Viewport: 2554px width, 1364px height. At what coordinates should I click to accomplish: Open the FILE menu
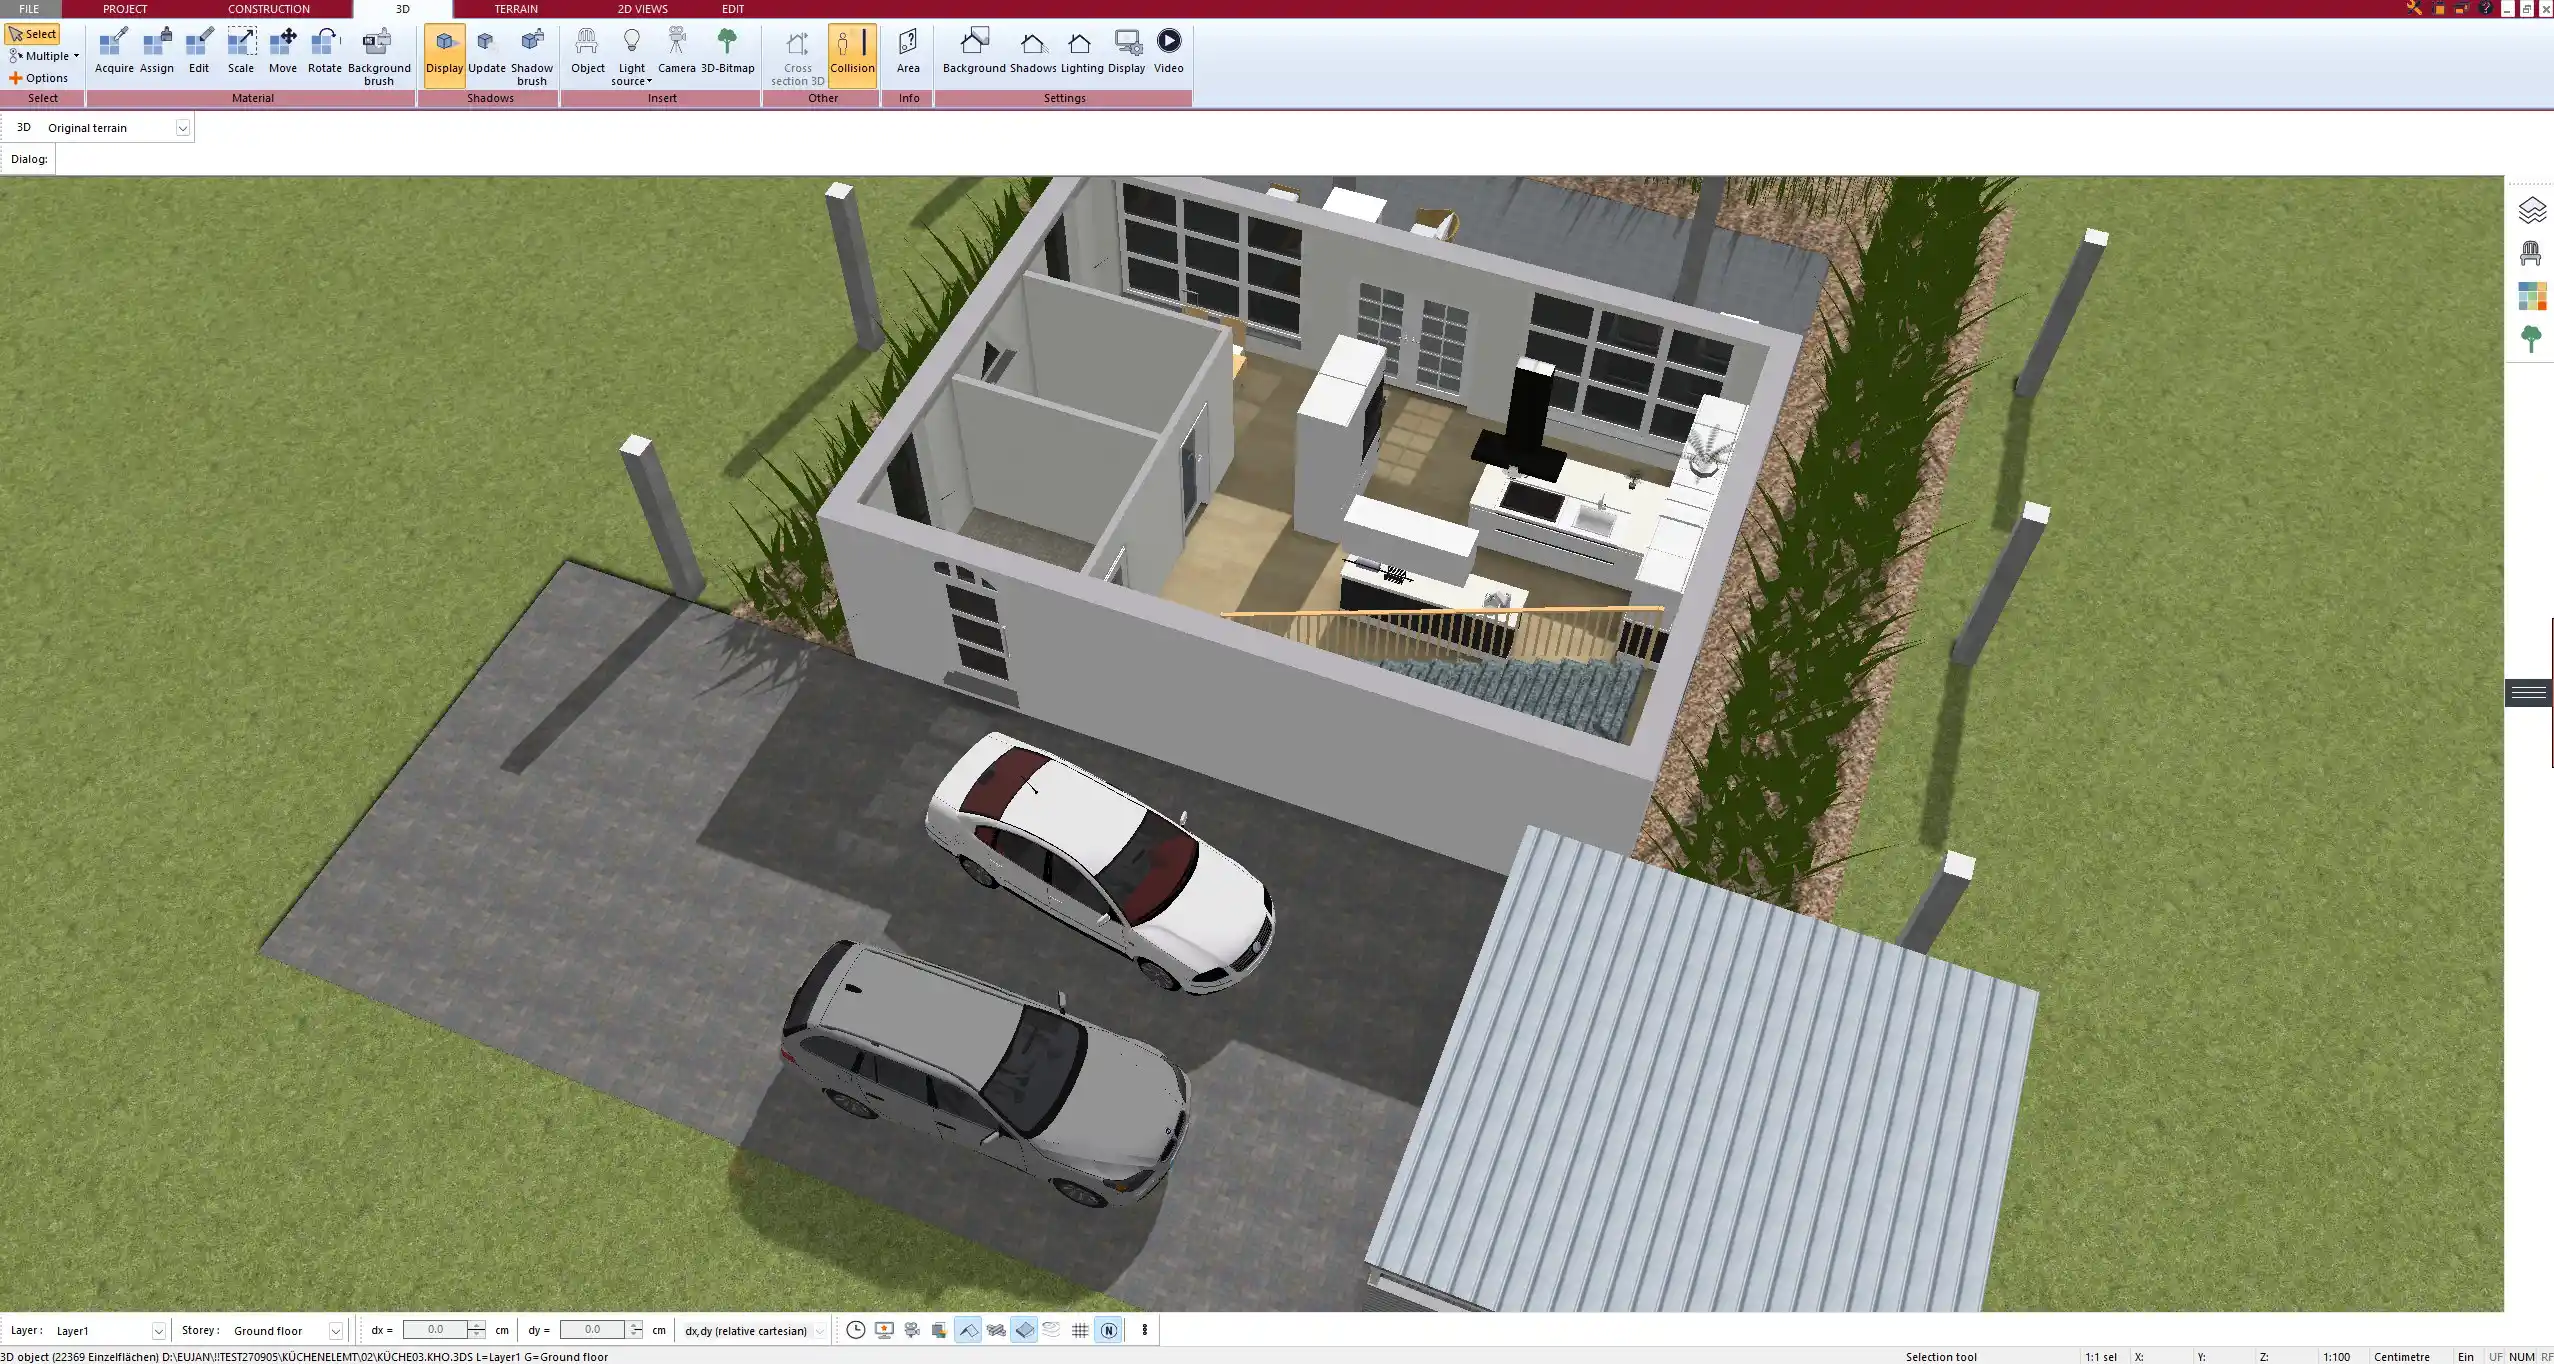pyautogui.click(x=29, y=9)
